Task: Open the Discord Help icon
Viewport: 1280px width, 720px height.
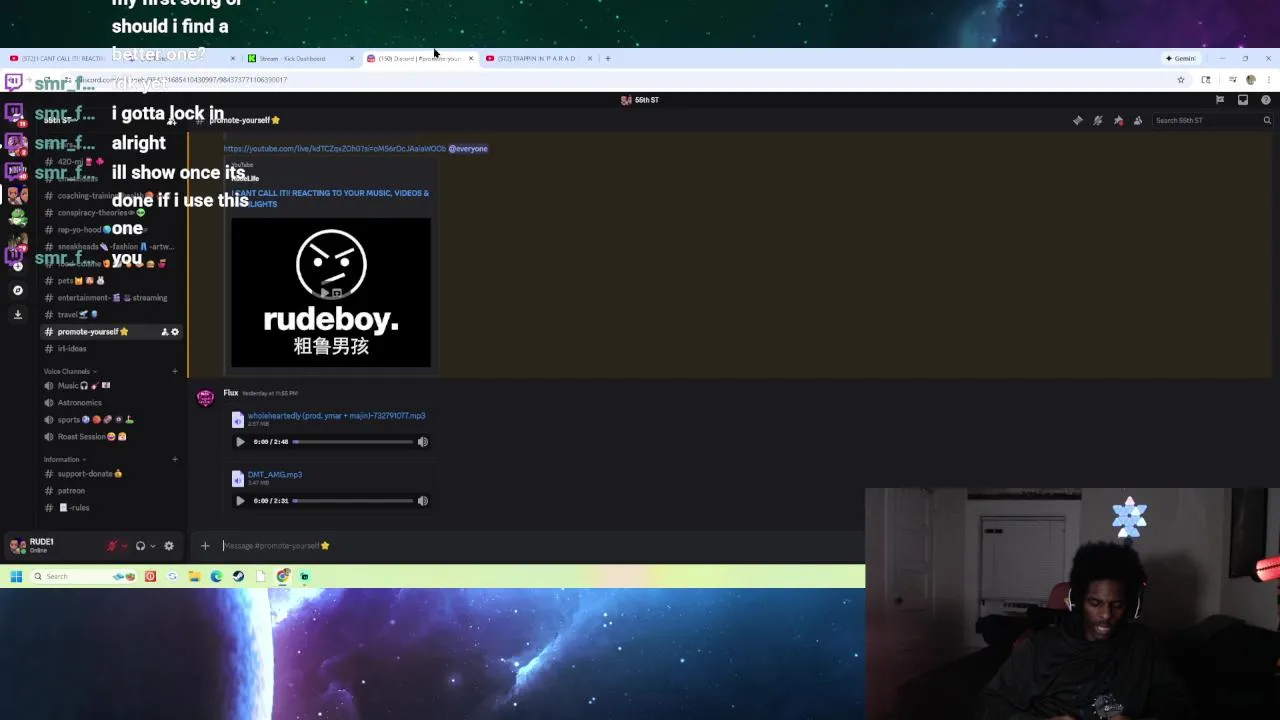Action: [x=1265, y=100]
